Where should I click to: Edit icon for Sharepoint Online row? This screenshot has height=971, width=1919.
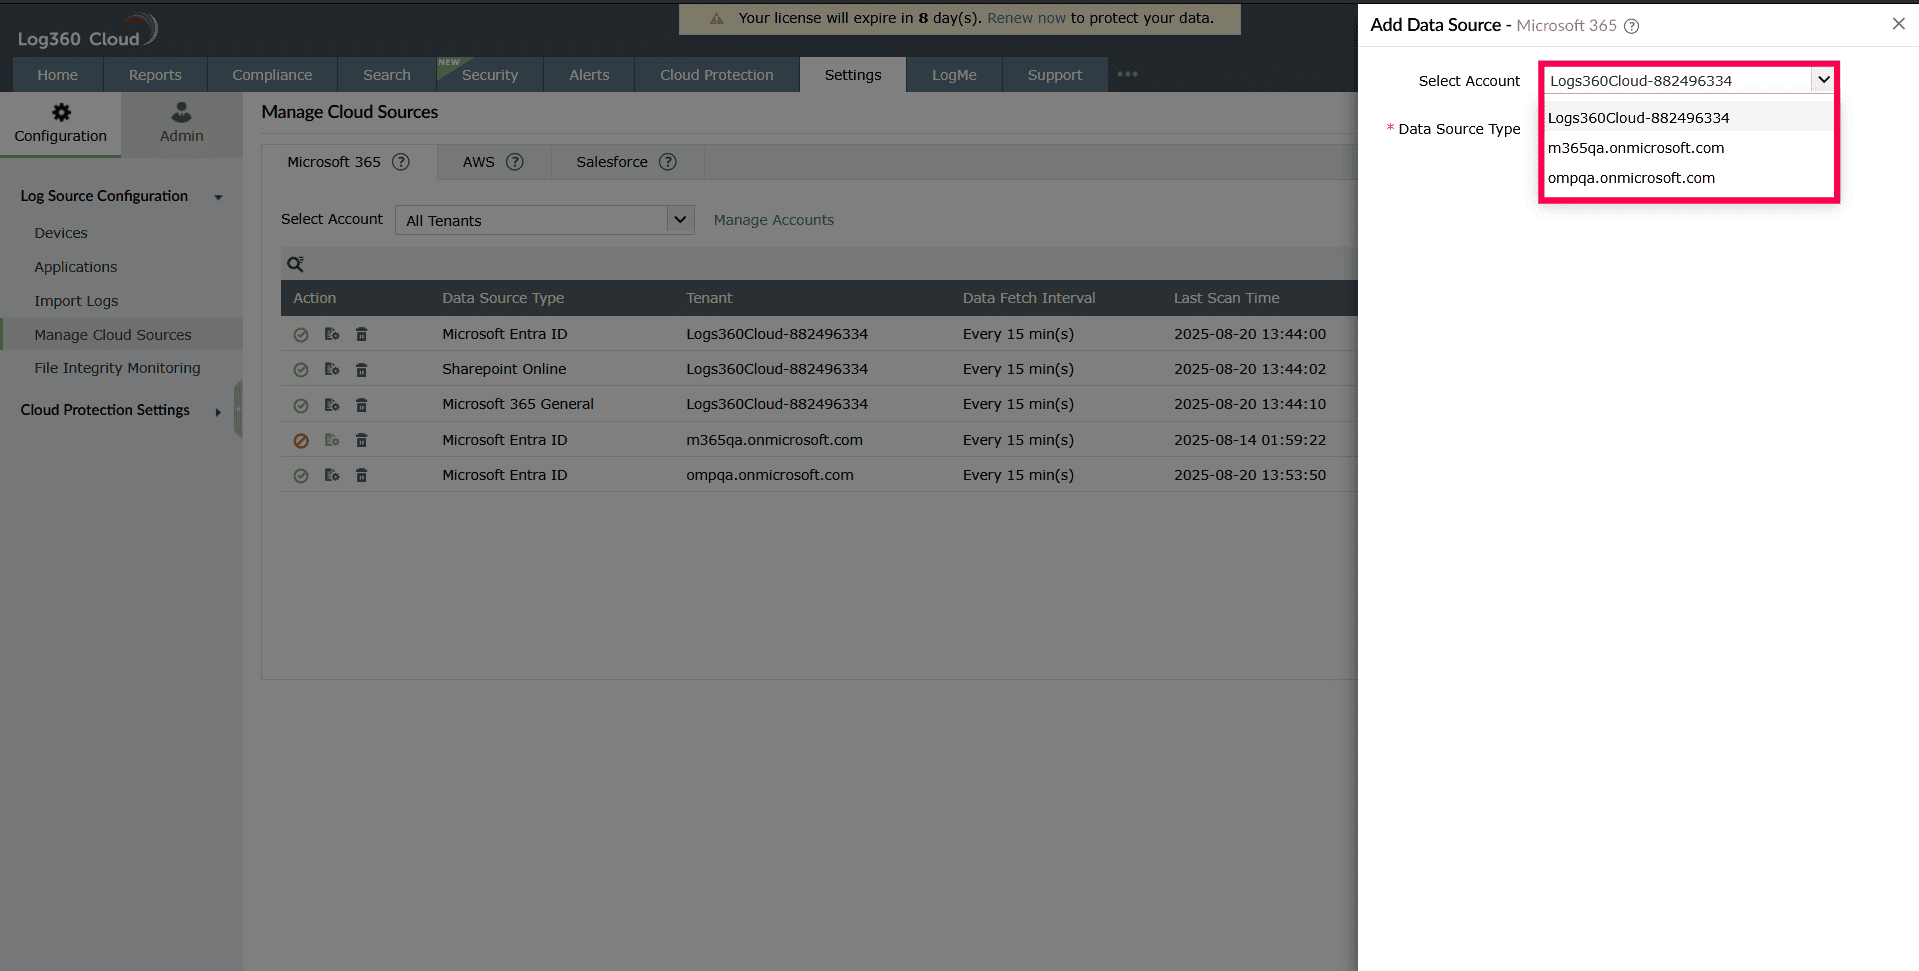click(x=332, y=369)
